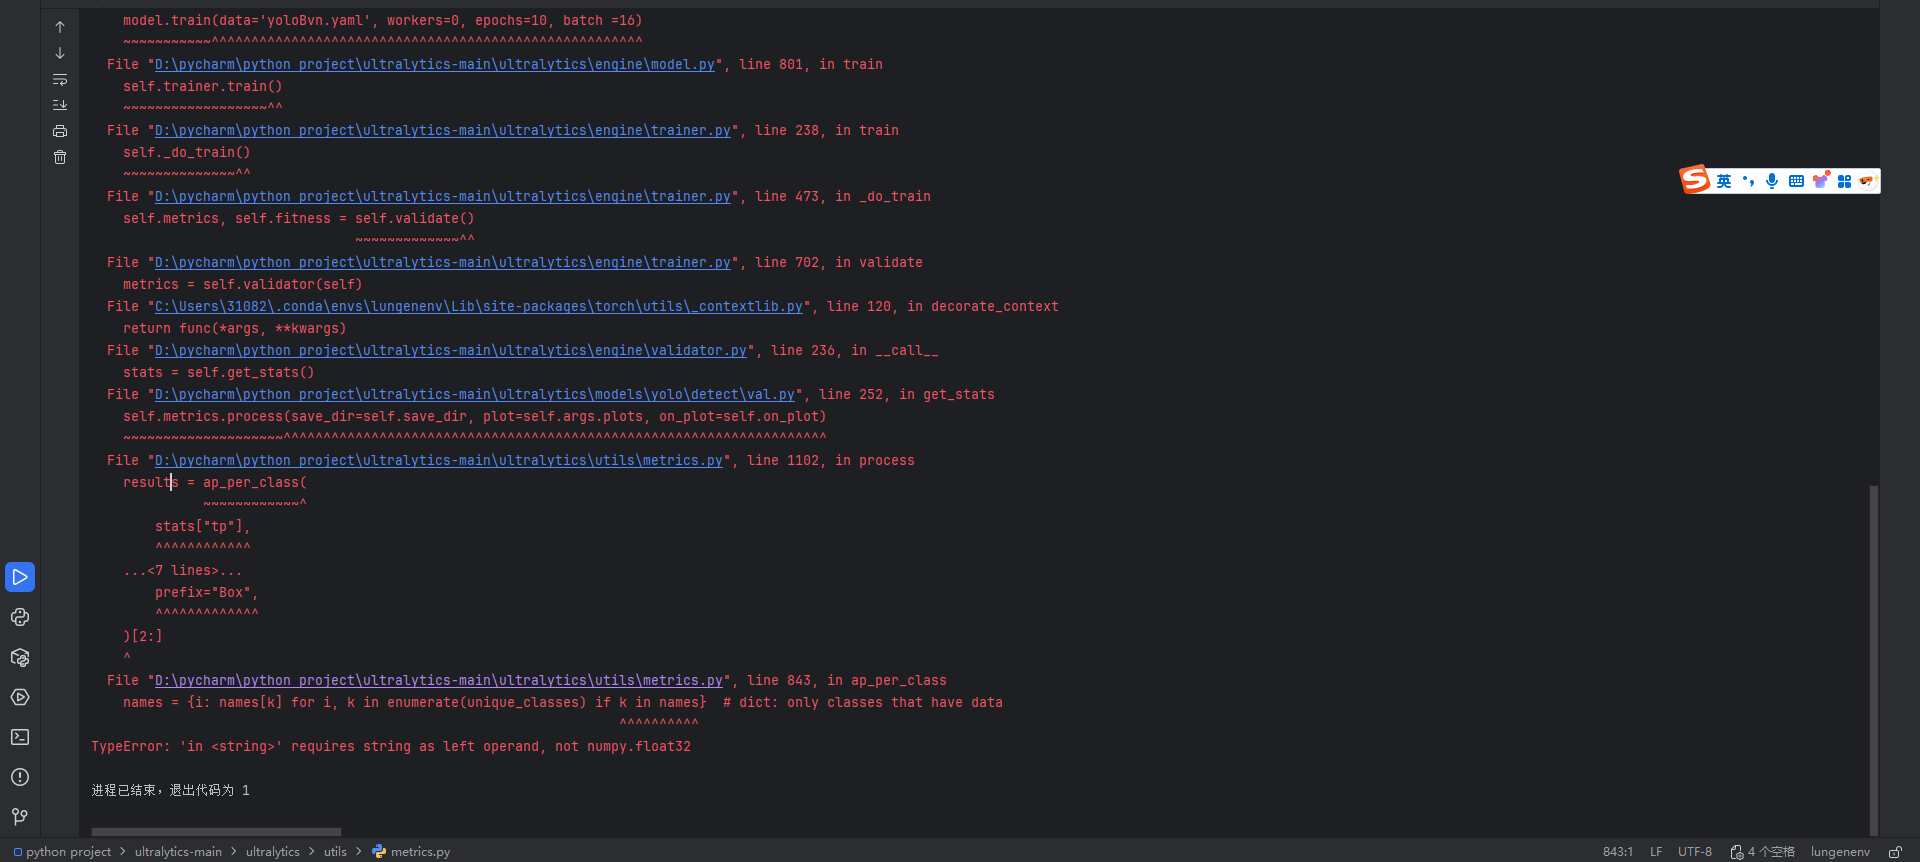Jump up the stack trace with up arrow

60,27
